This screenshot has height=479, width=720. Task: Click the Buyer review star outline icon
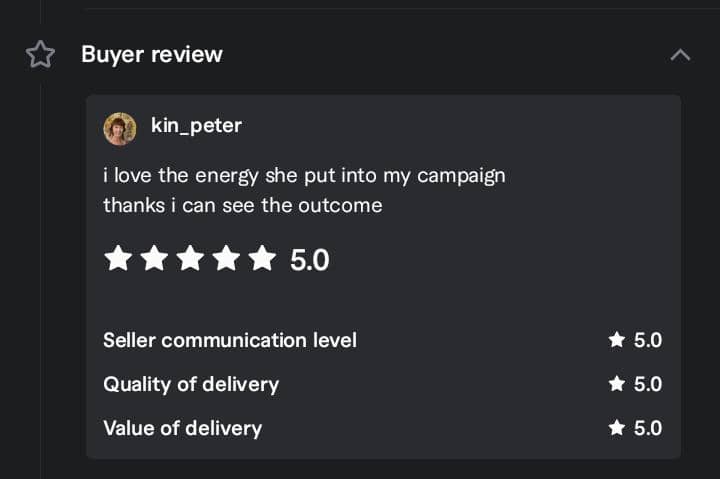40,54
